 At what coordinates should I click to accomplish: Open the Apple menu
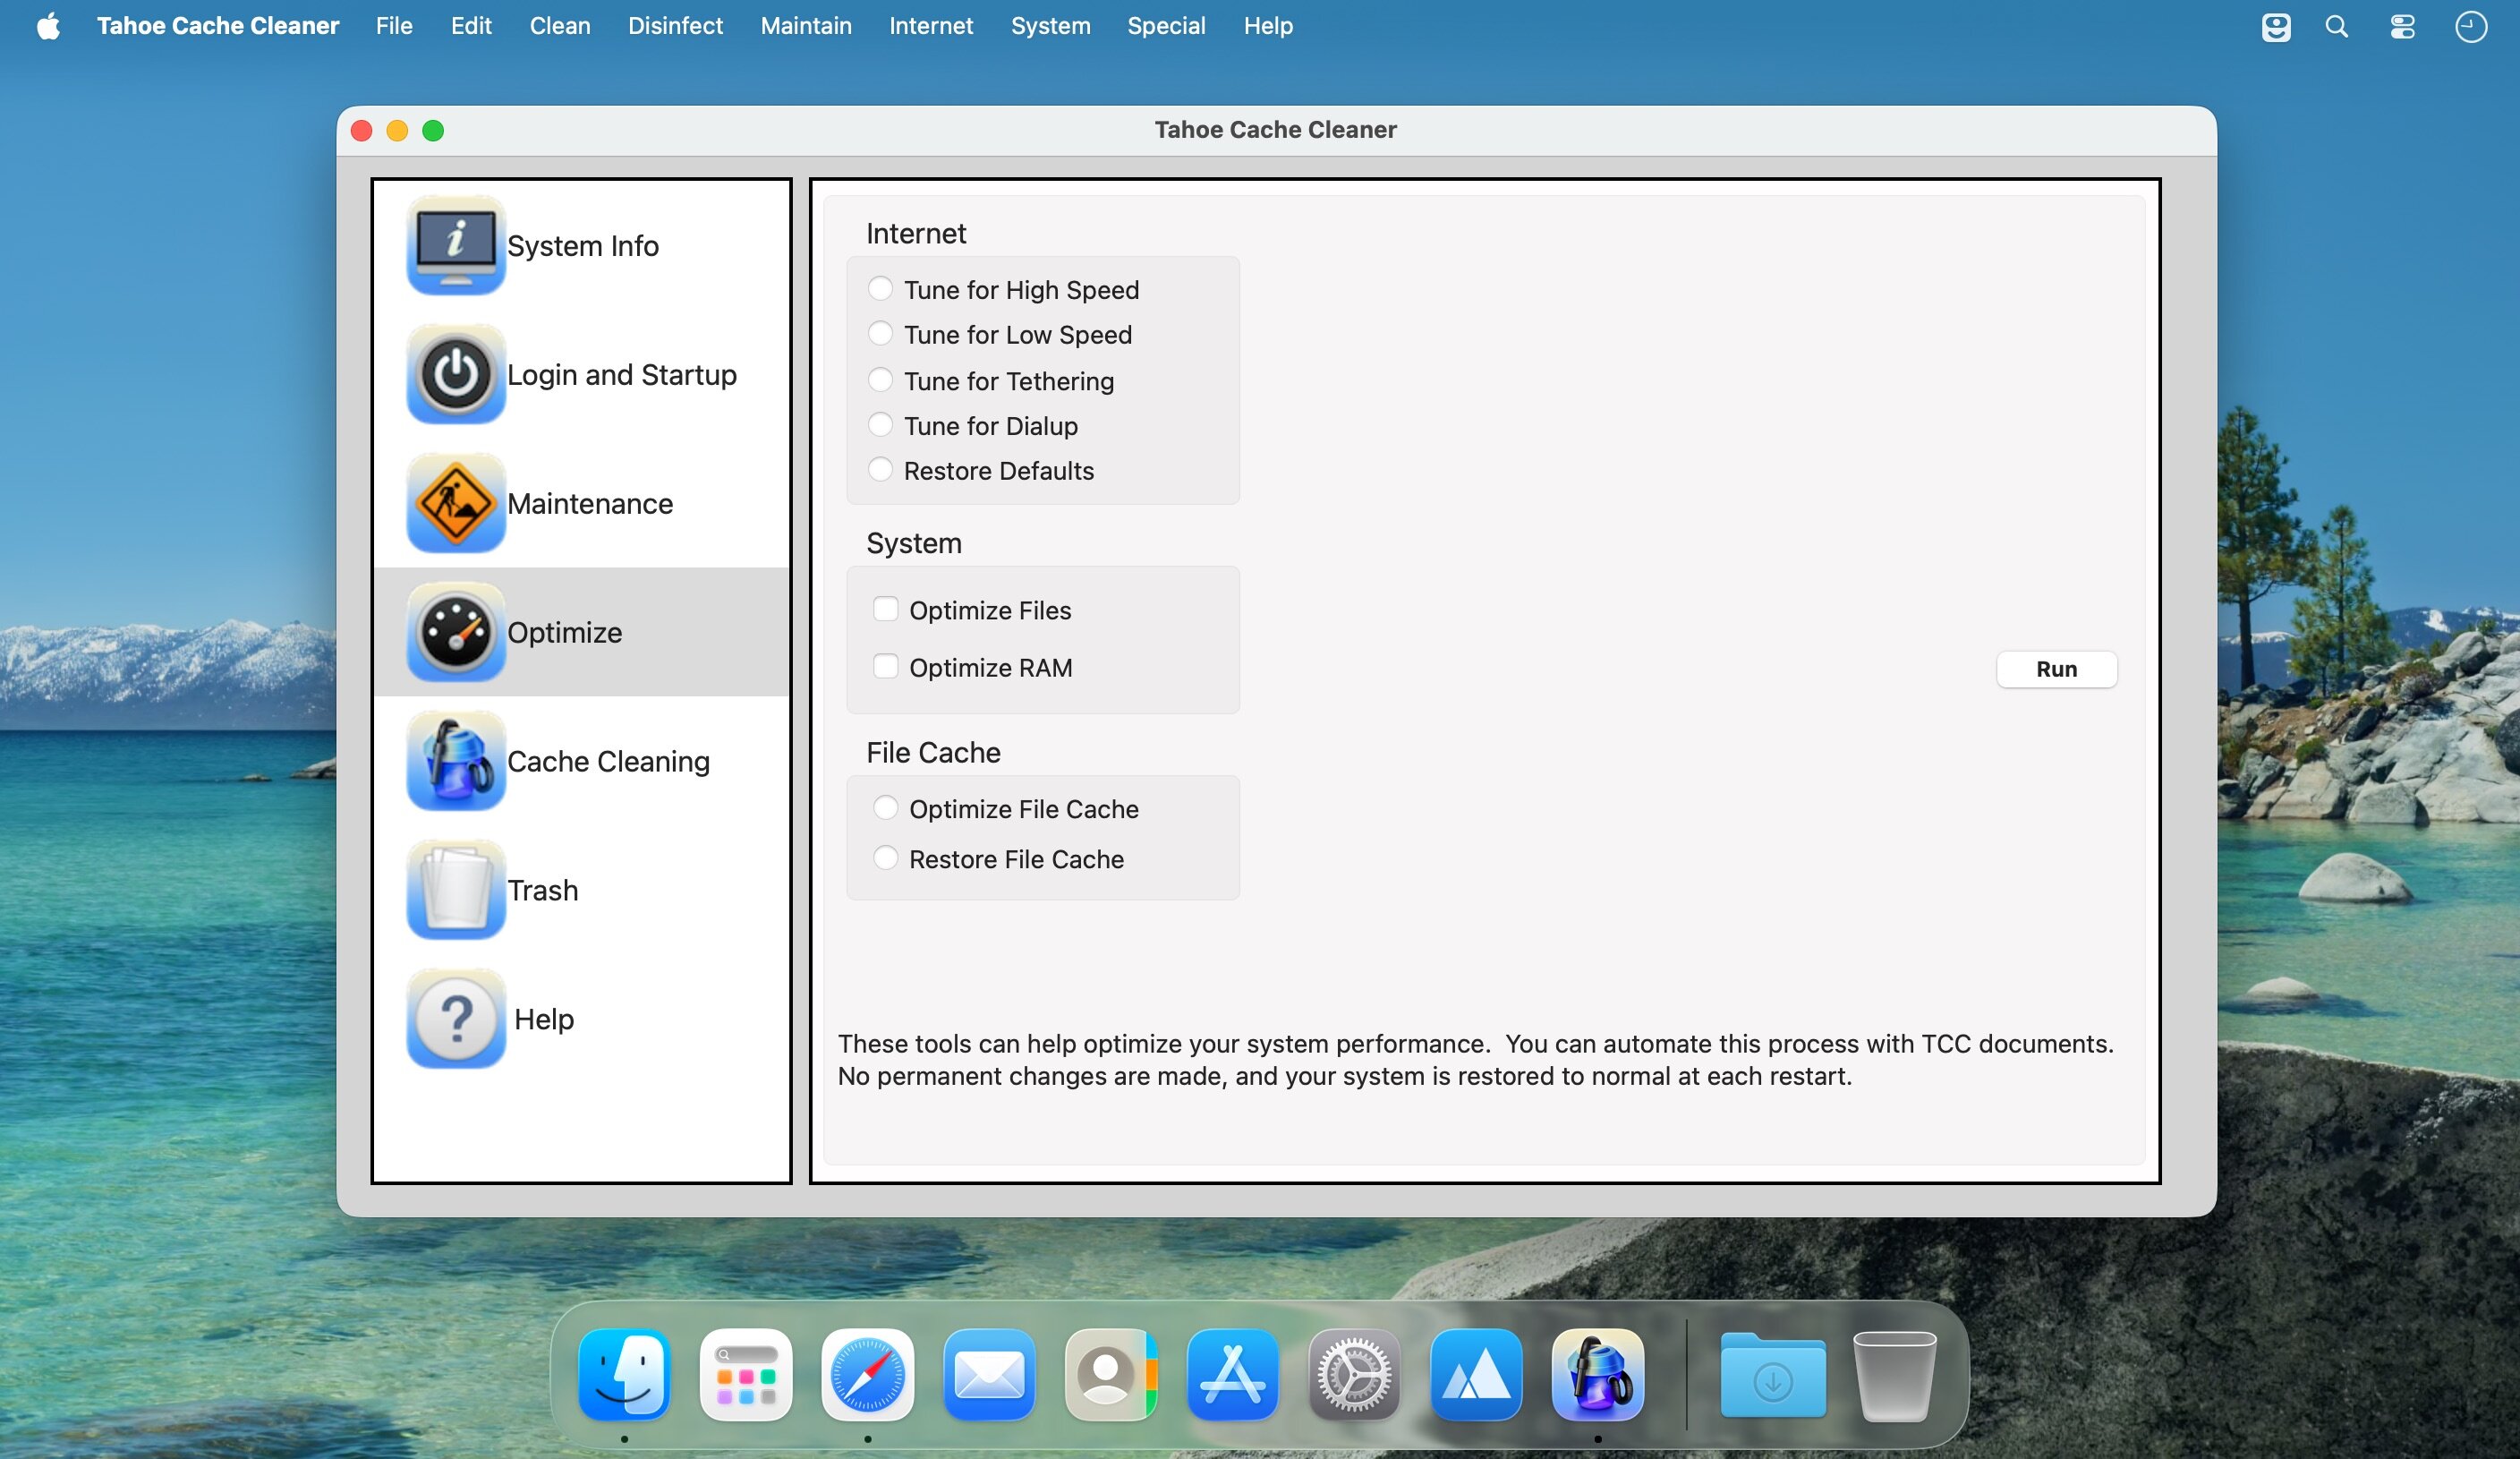(48, 26)
